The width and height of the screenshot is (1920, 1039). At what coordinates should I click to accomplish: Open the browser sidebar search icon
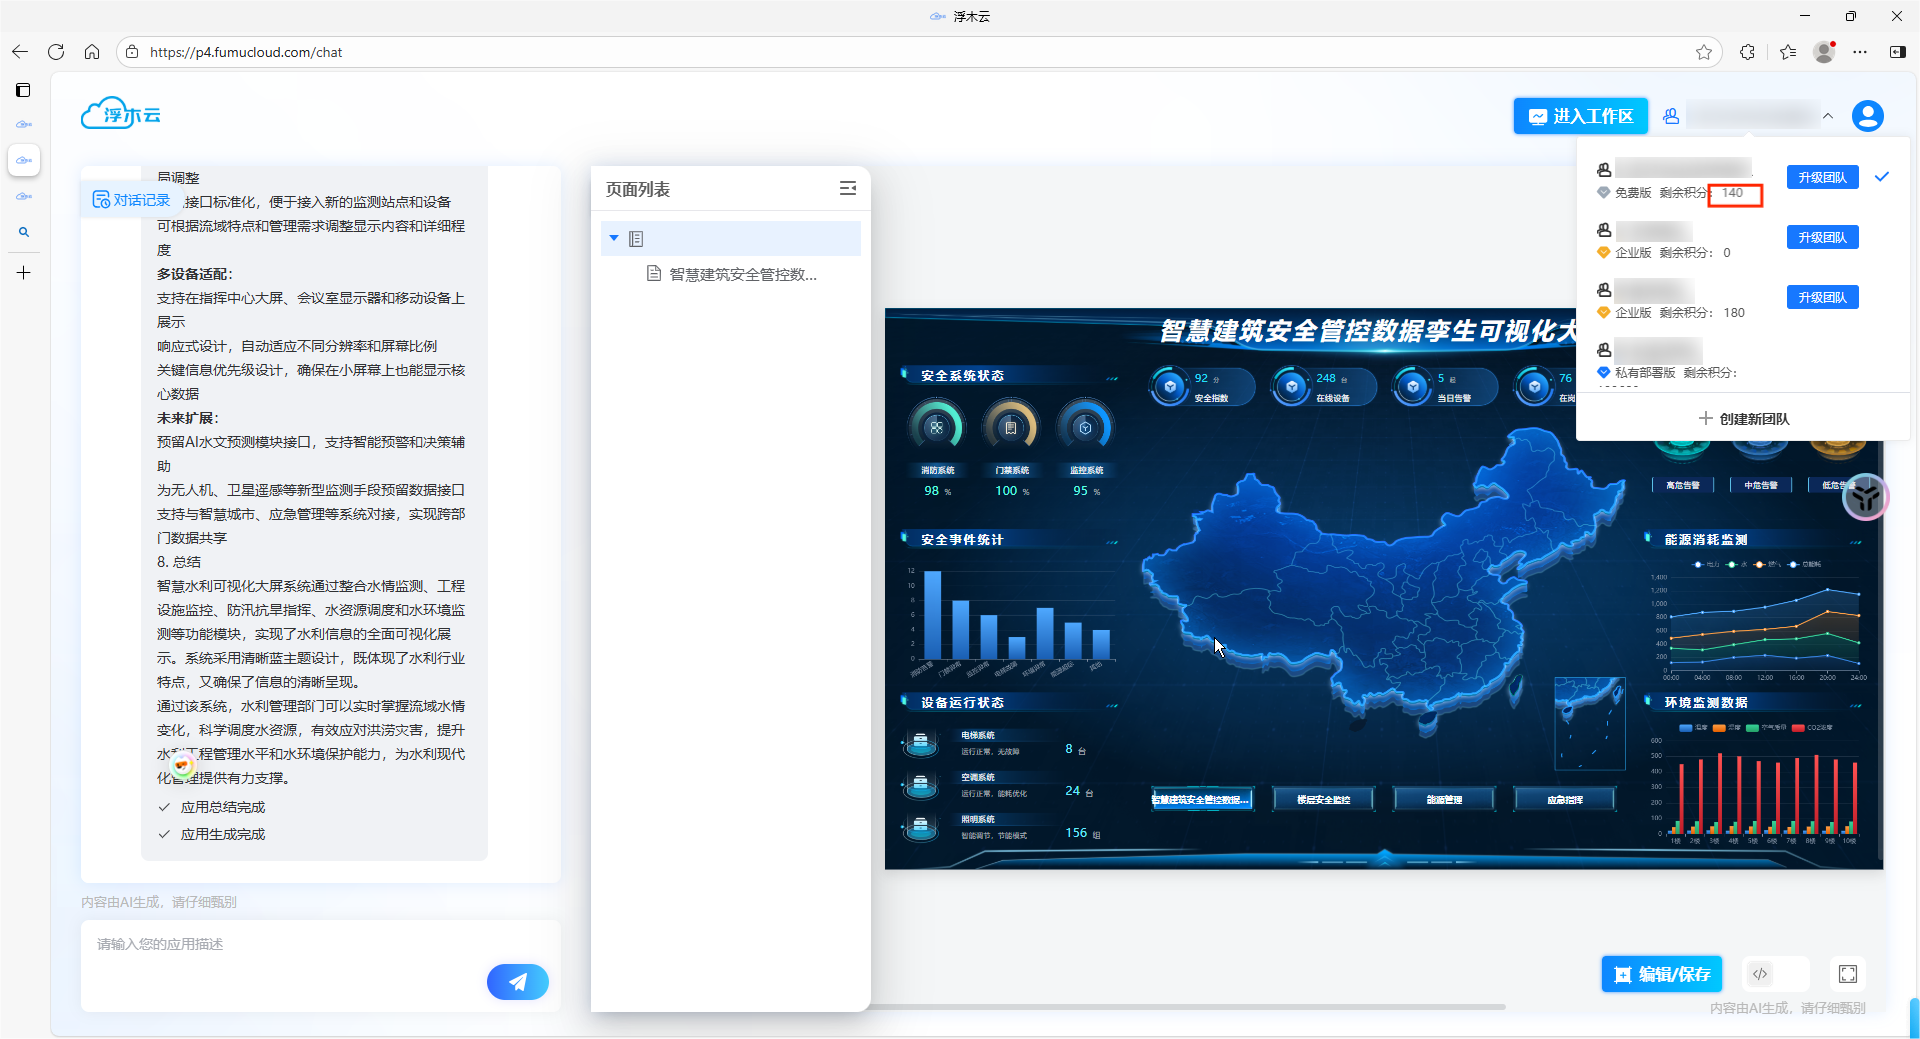coord(24,232)
